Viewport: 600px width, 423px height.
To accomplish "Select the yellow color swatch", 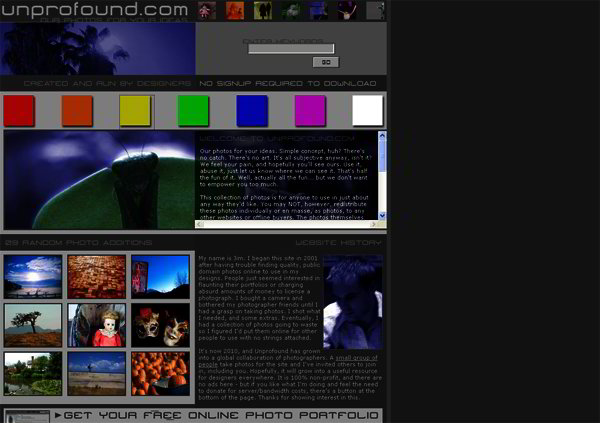I will (x=135, y=111).
